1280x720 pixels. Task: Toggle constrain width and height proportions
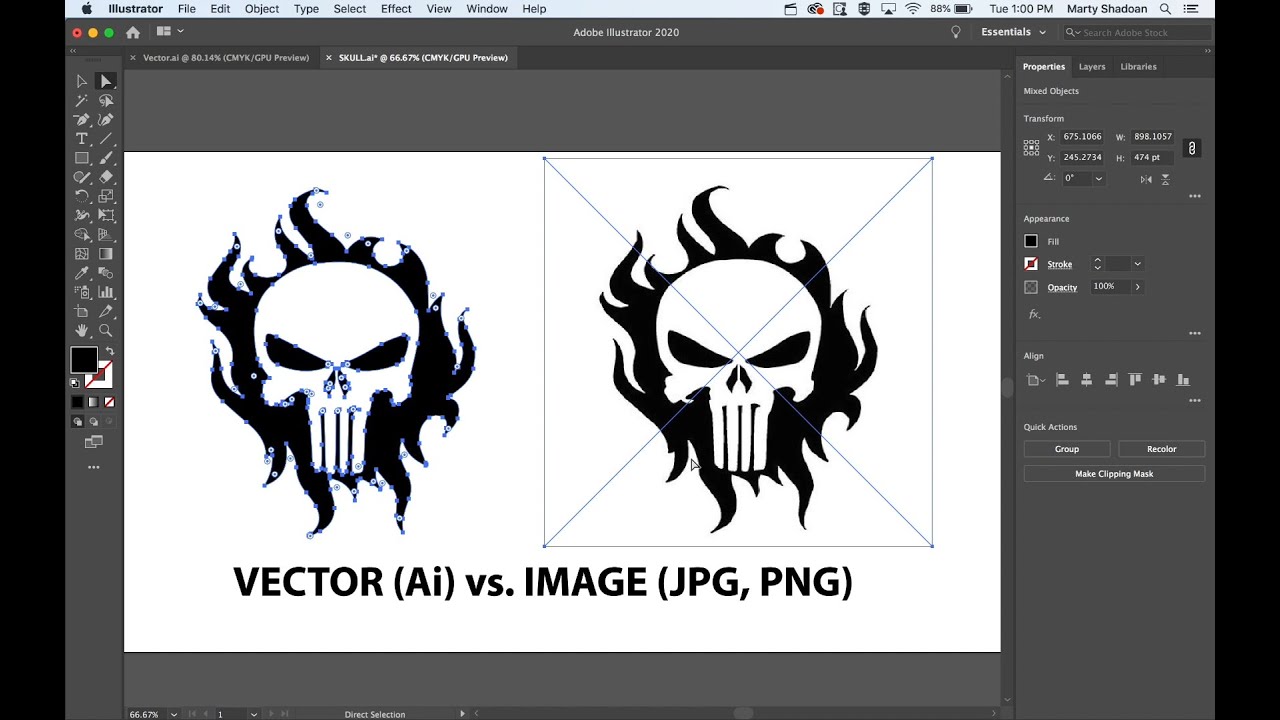1191,148
